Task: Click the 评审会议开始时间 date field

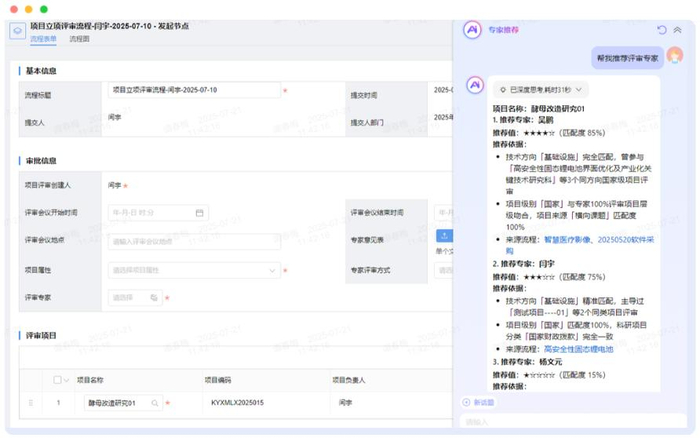Action: coord(158,213)
